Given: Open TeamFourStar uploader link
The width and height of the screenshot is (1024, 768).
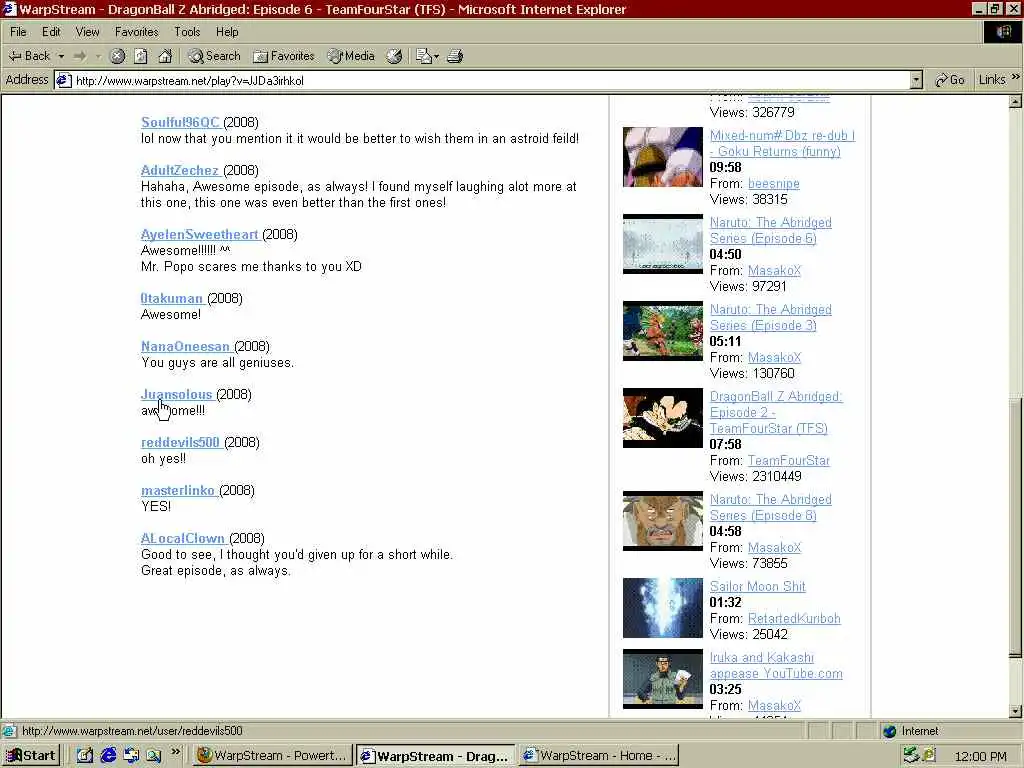Looking at the screenshot, I should [788, 460].
